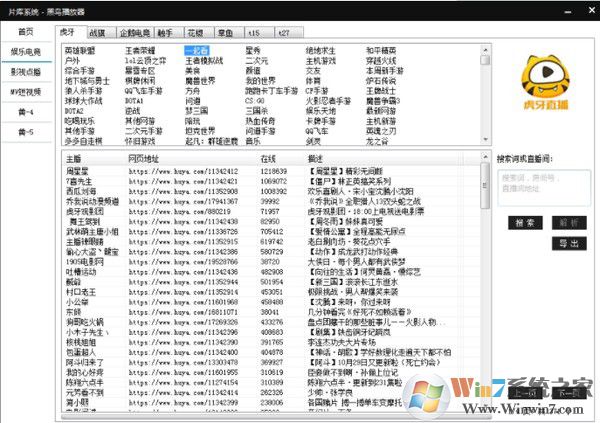Image resolution: width=600 pixels, height=423 pixels.
Task: Click the Huya tiger logo icon
Action: click(545, 82)
